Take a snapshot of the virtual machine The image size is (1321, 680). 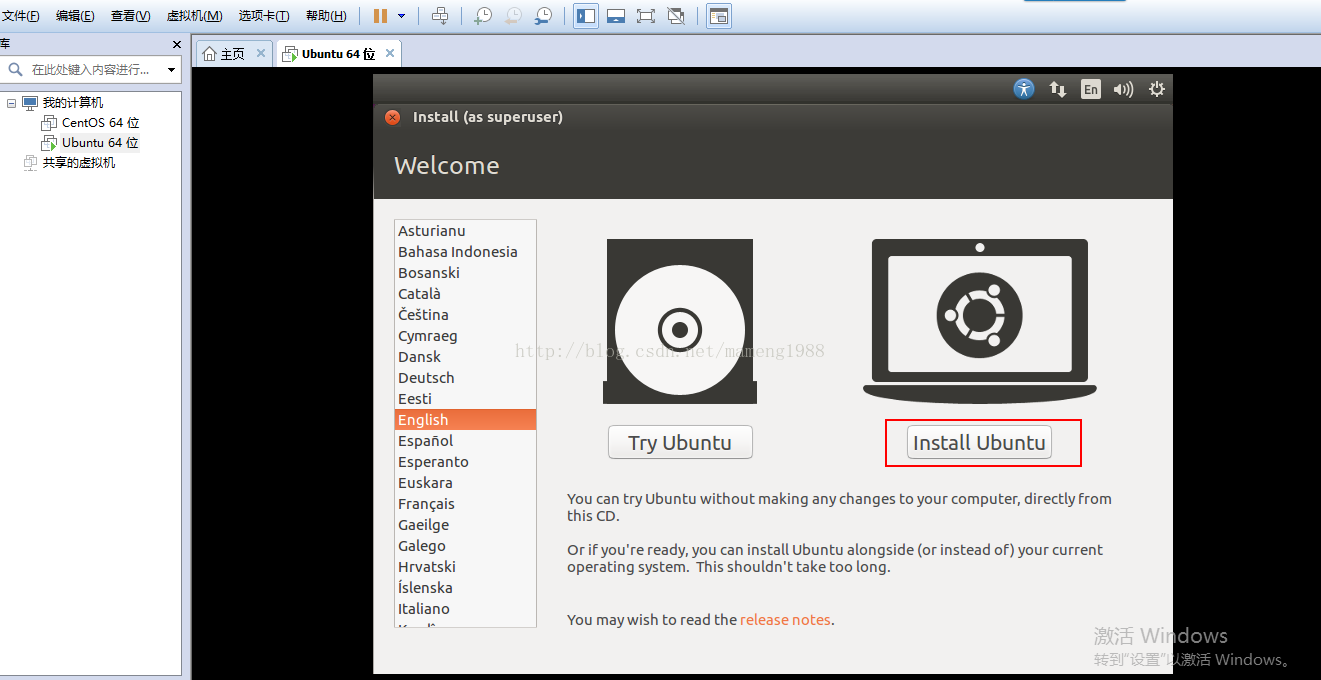click(483, 16)
